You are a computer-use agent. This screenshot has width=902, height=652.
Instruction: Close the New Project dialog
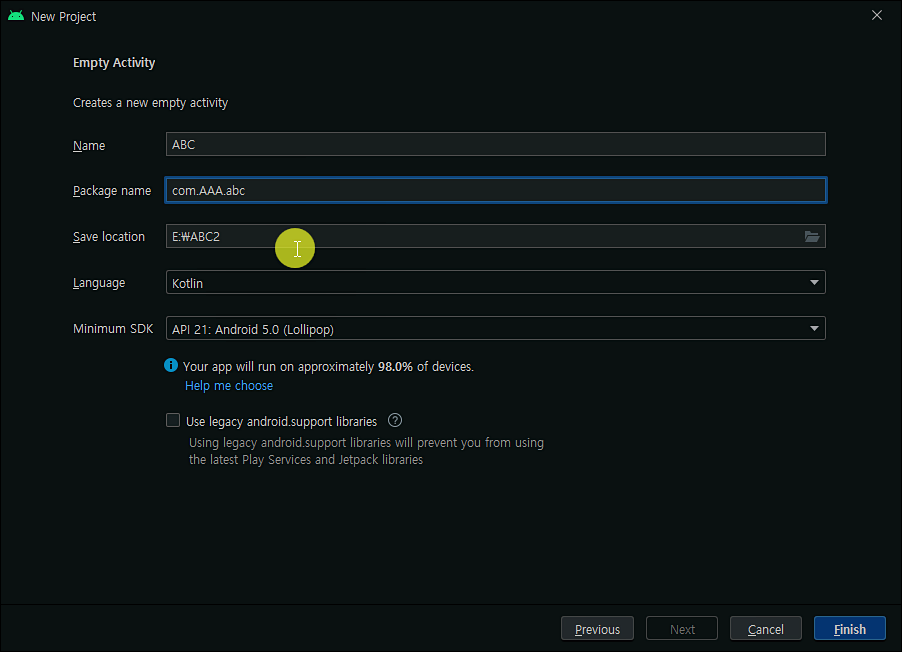877,16
